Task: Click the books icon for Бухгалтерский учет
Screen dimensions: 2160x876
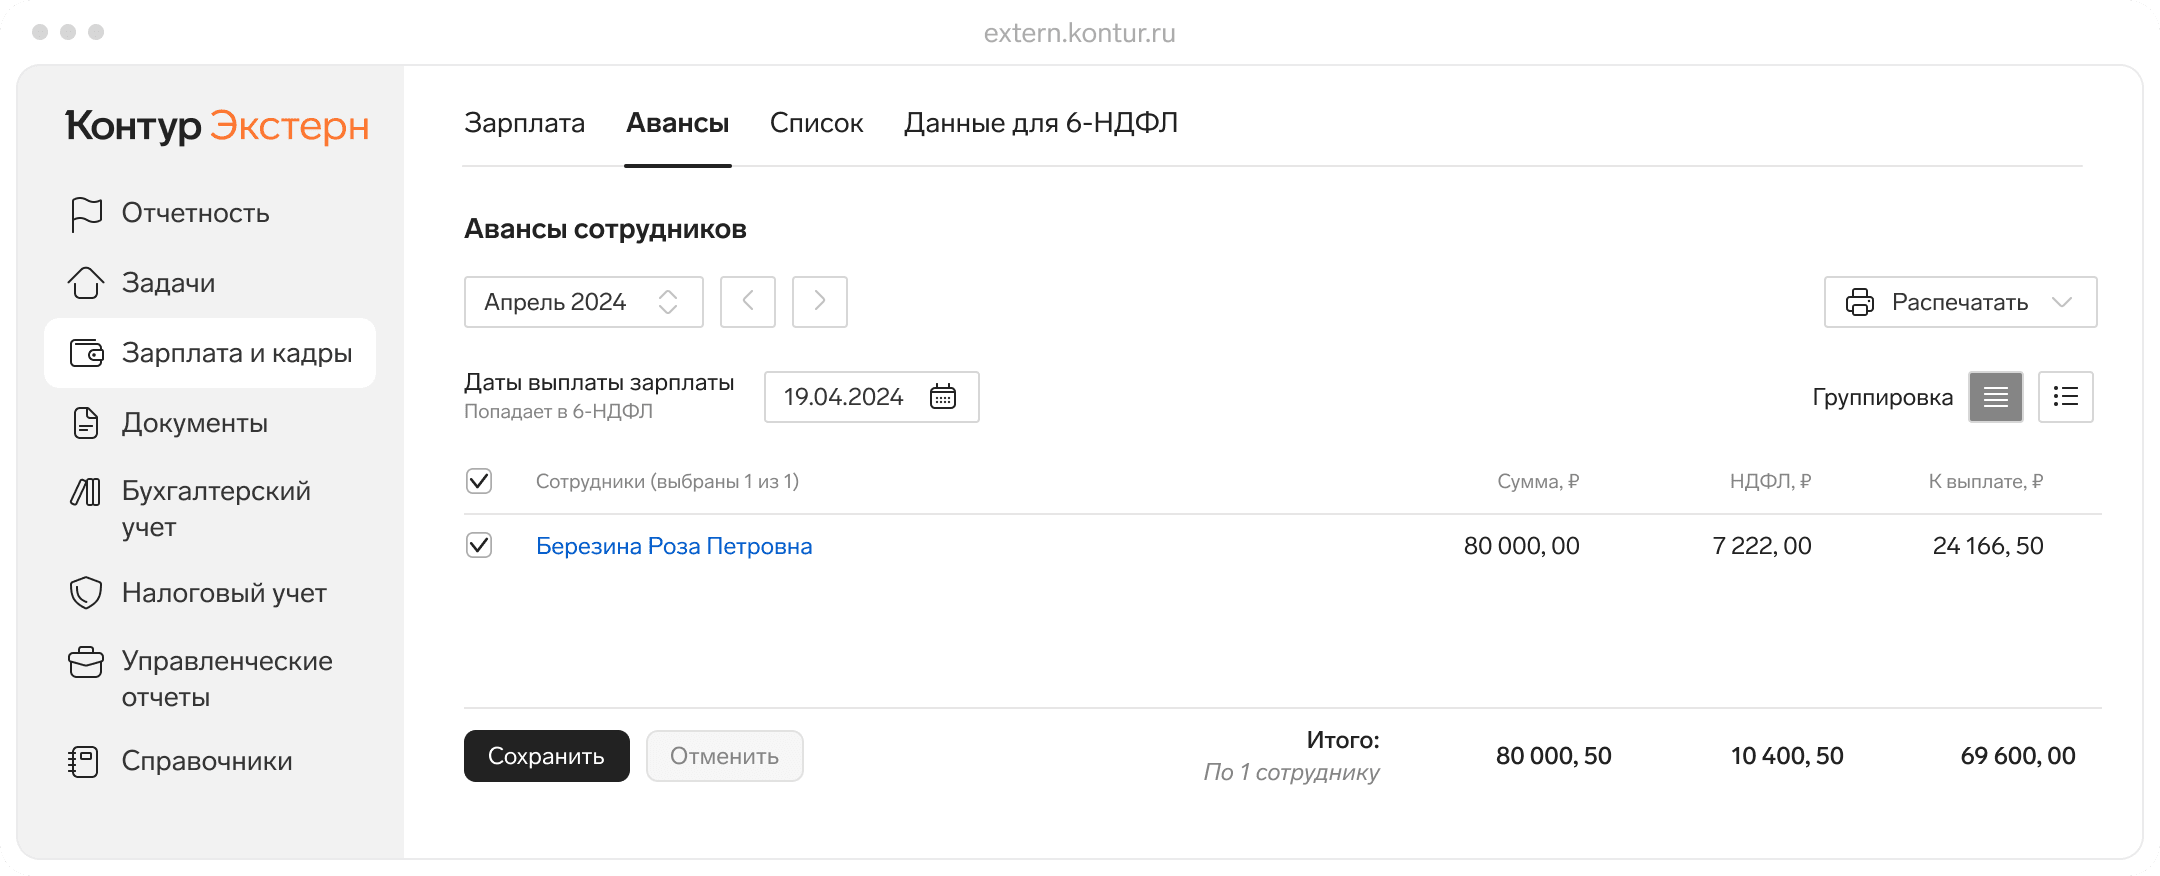Action: (x=86, y=492)
